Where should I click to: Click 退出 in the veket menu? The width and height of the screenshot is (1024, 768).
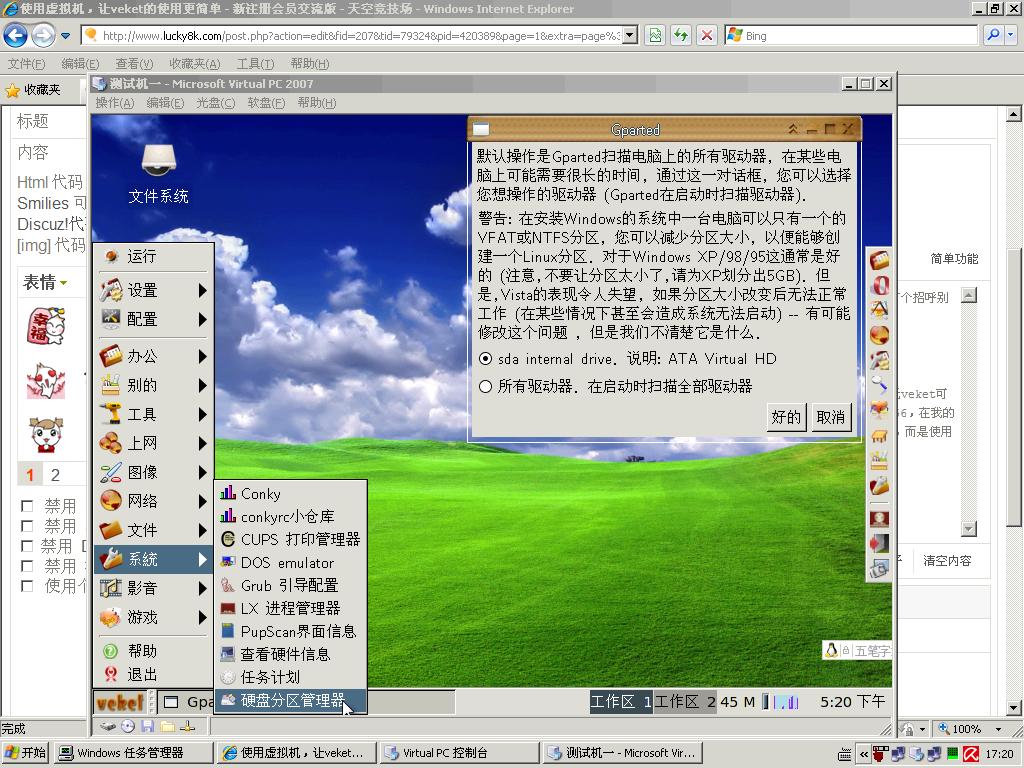(x=153, y=674)
